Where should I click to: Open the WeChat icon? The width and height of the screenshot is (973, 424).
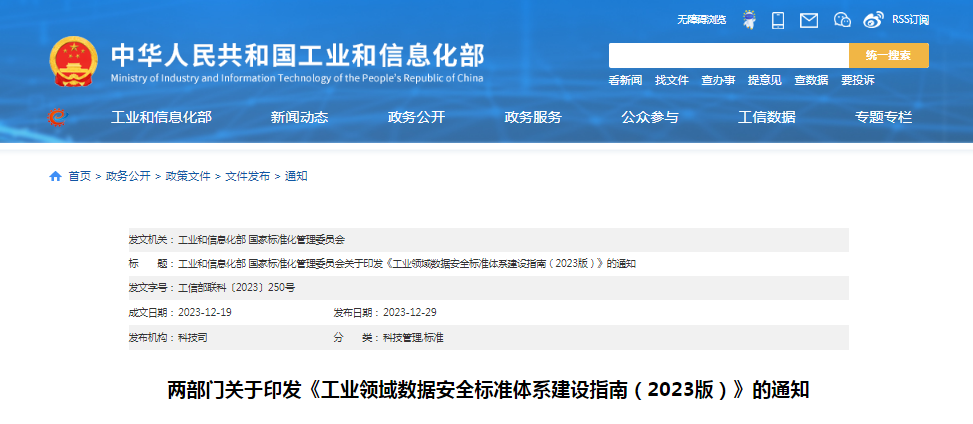(x=842, y=20)
